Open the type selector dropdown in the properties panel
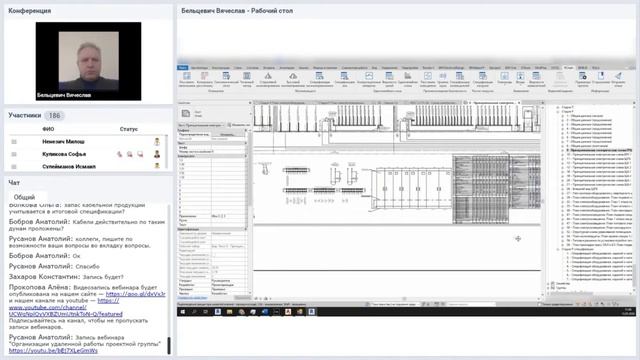Viewport: 640px width, 360px height. pyautogui.click(x=201, y=125)
